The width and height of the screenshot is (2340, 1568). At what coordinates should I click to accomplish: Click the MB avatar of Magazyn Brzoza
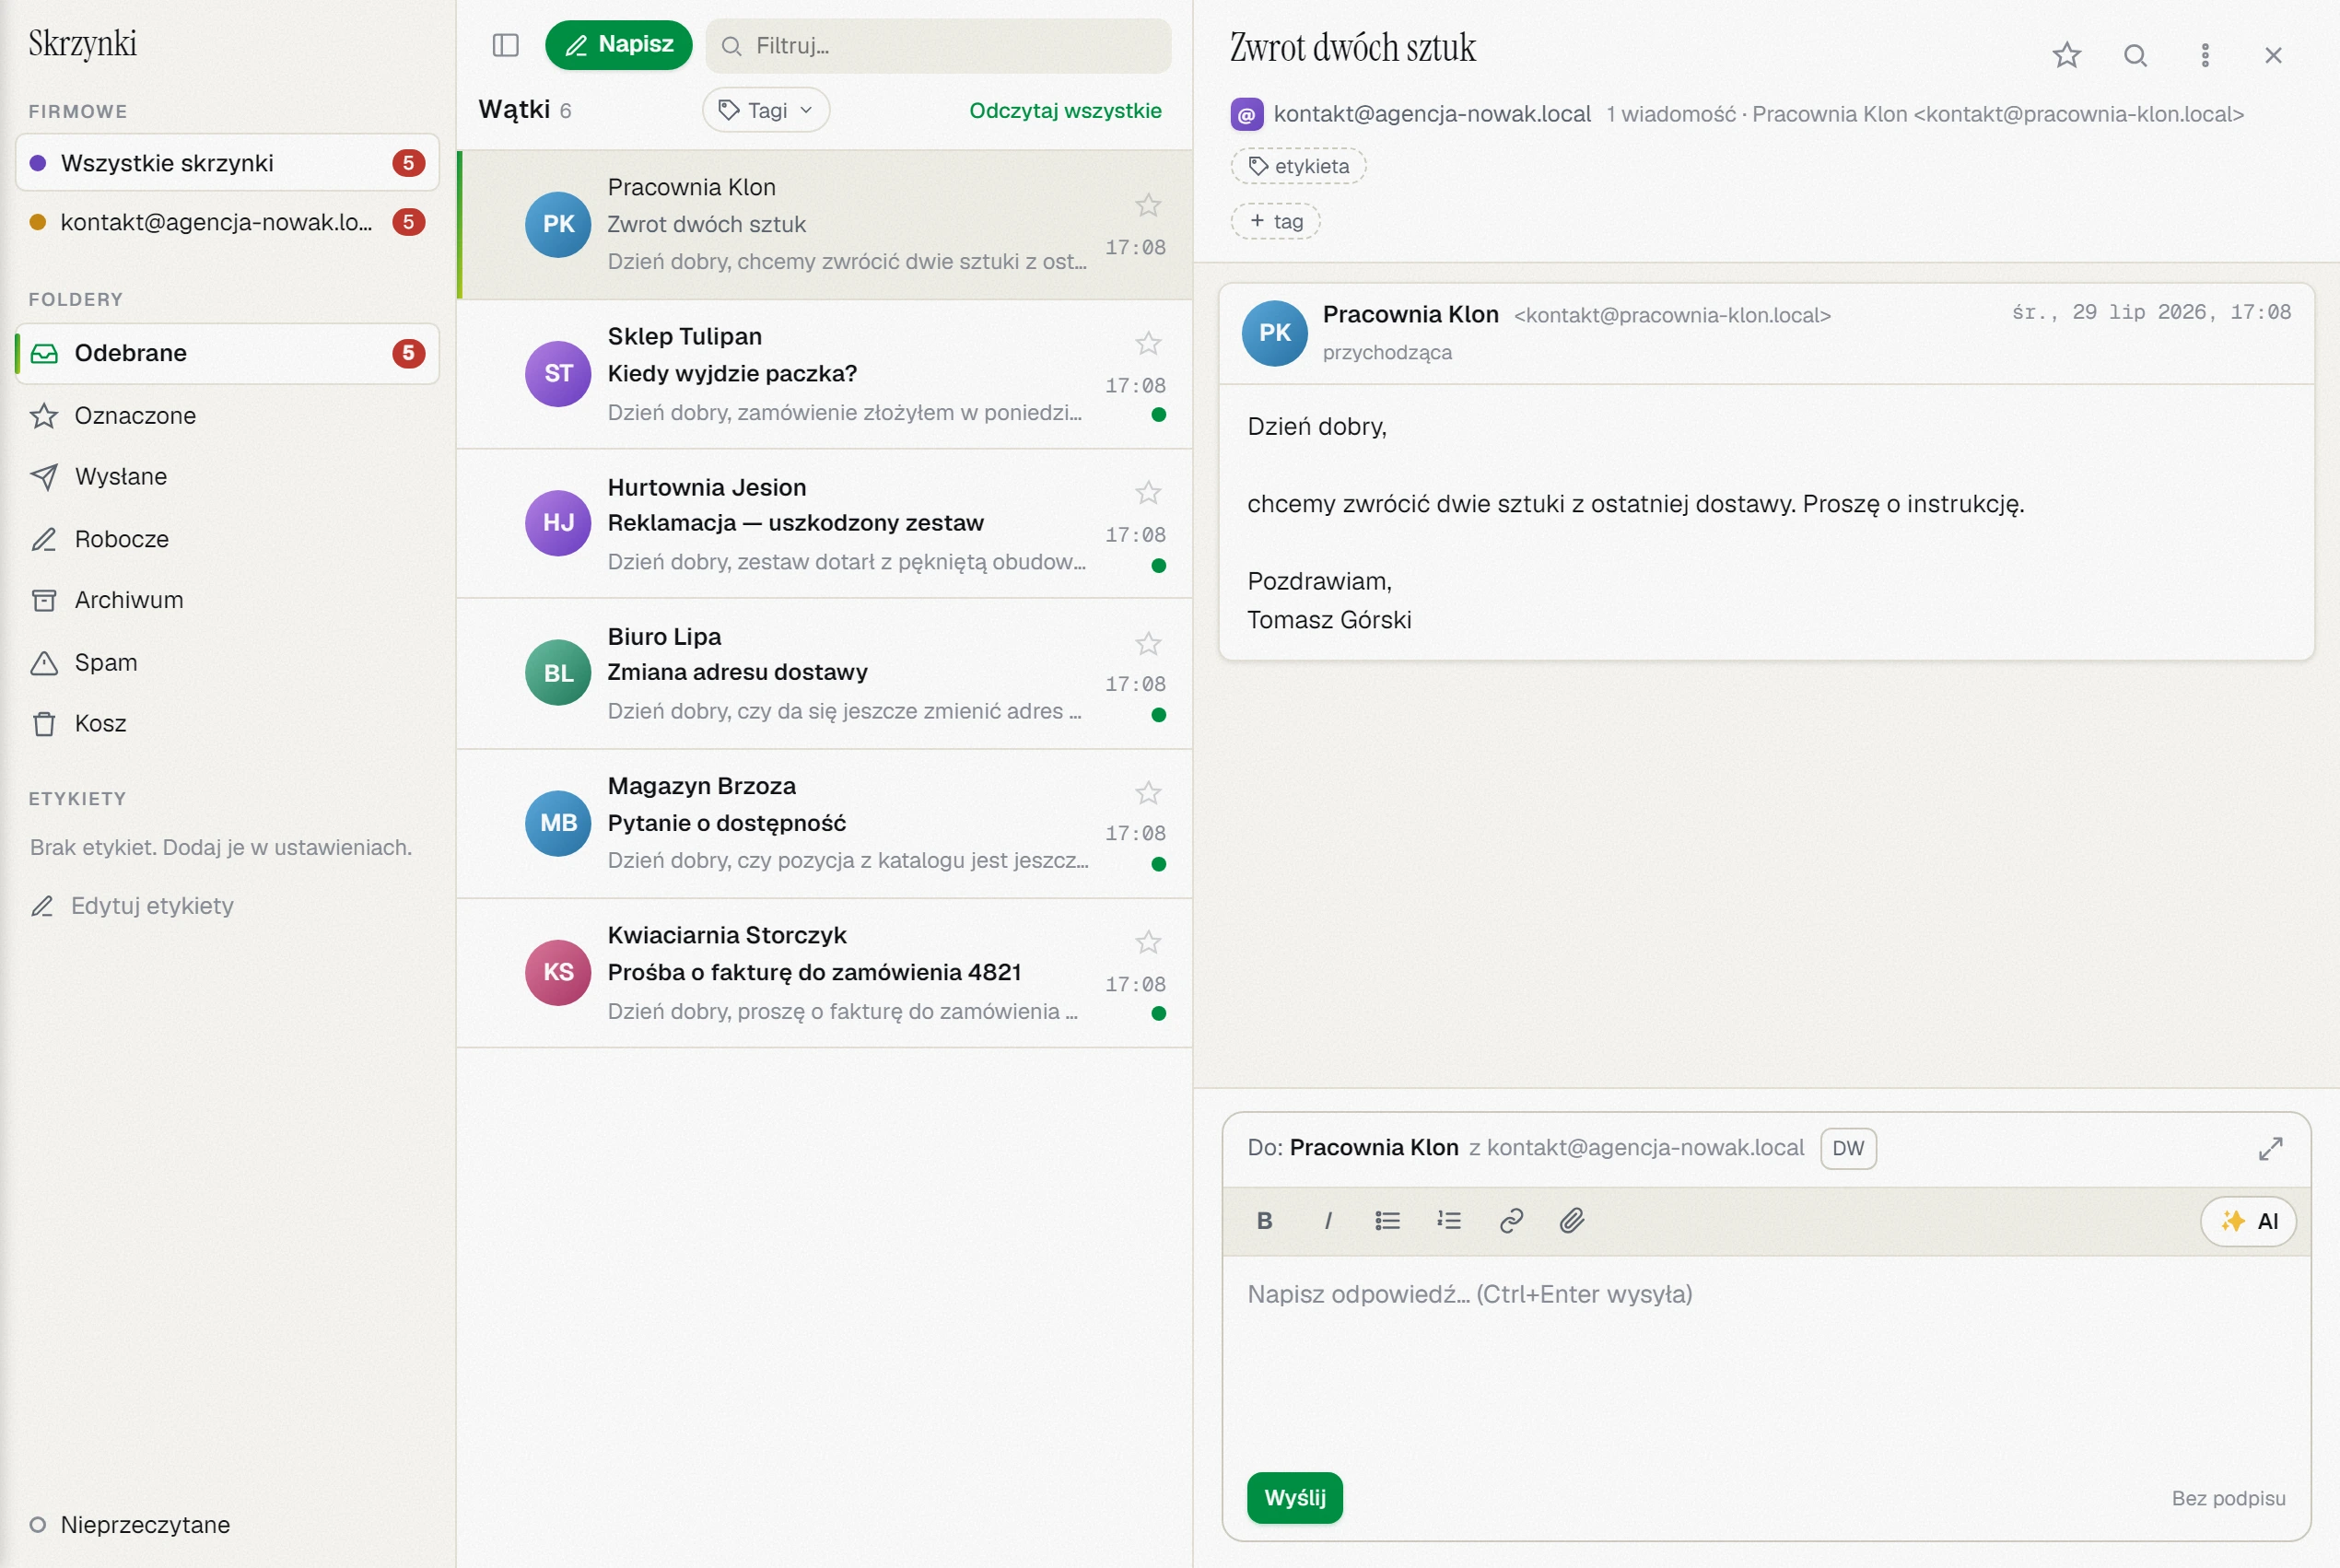pyautogui.click(x=558, y=823)
